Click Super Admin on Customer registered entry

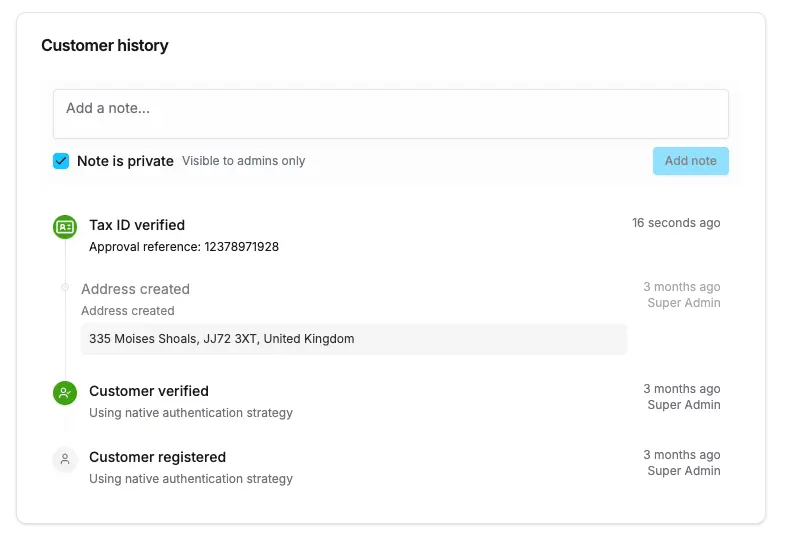coord(683,471)
